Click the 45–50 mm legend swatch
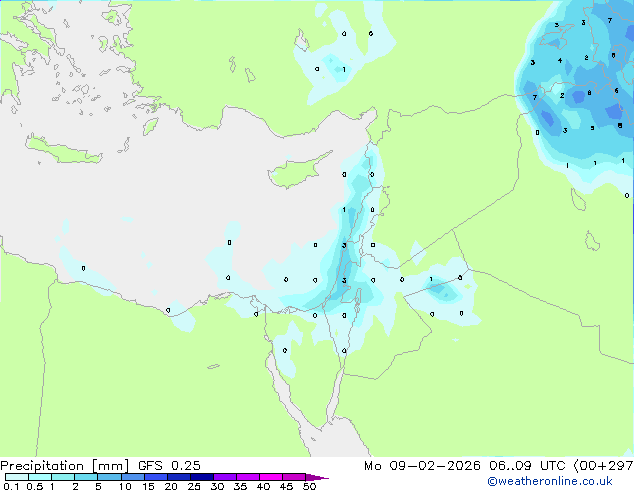 click(x=294, y=477)
